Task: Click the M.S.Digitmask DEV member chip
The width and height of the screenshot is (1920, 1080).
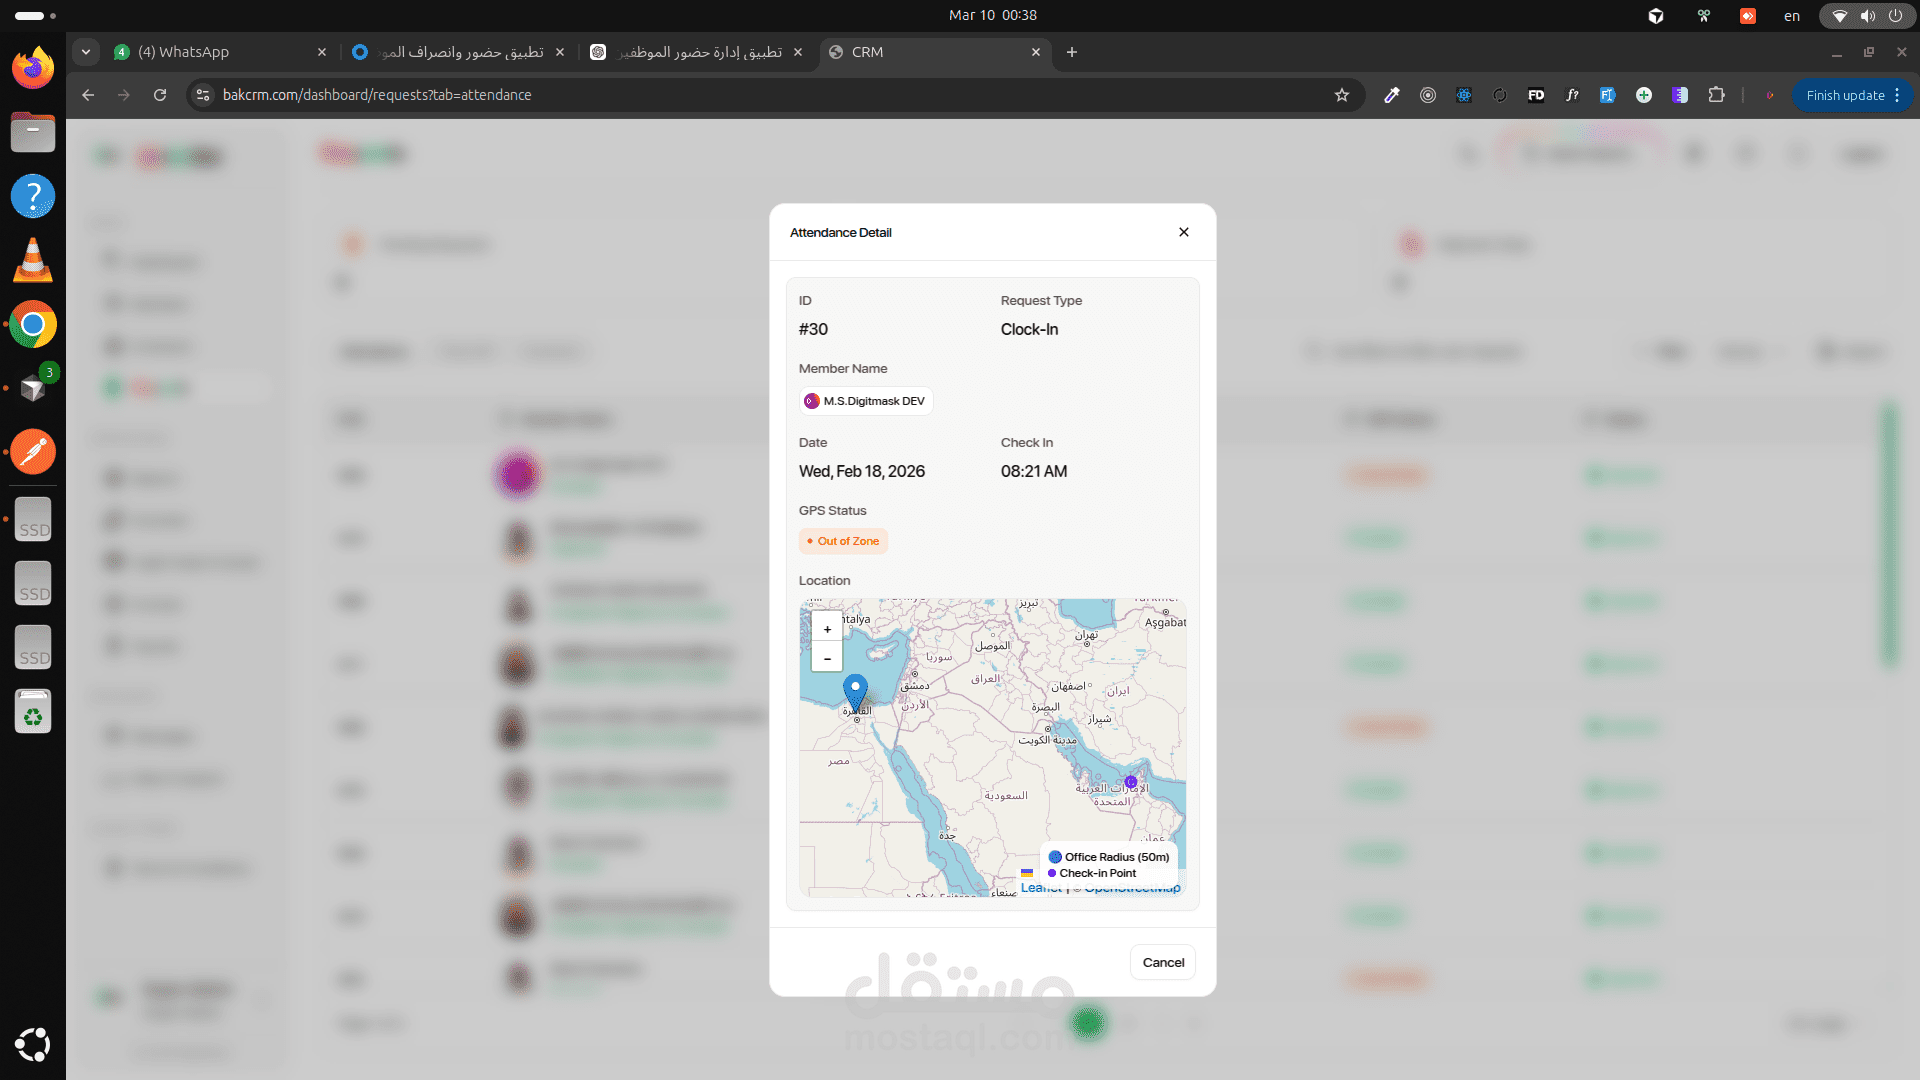Action: coord(866,401)
